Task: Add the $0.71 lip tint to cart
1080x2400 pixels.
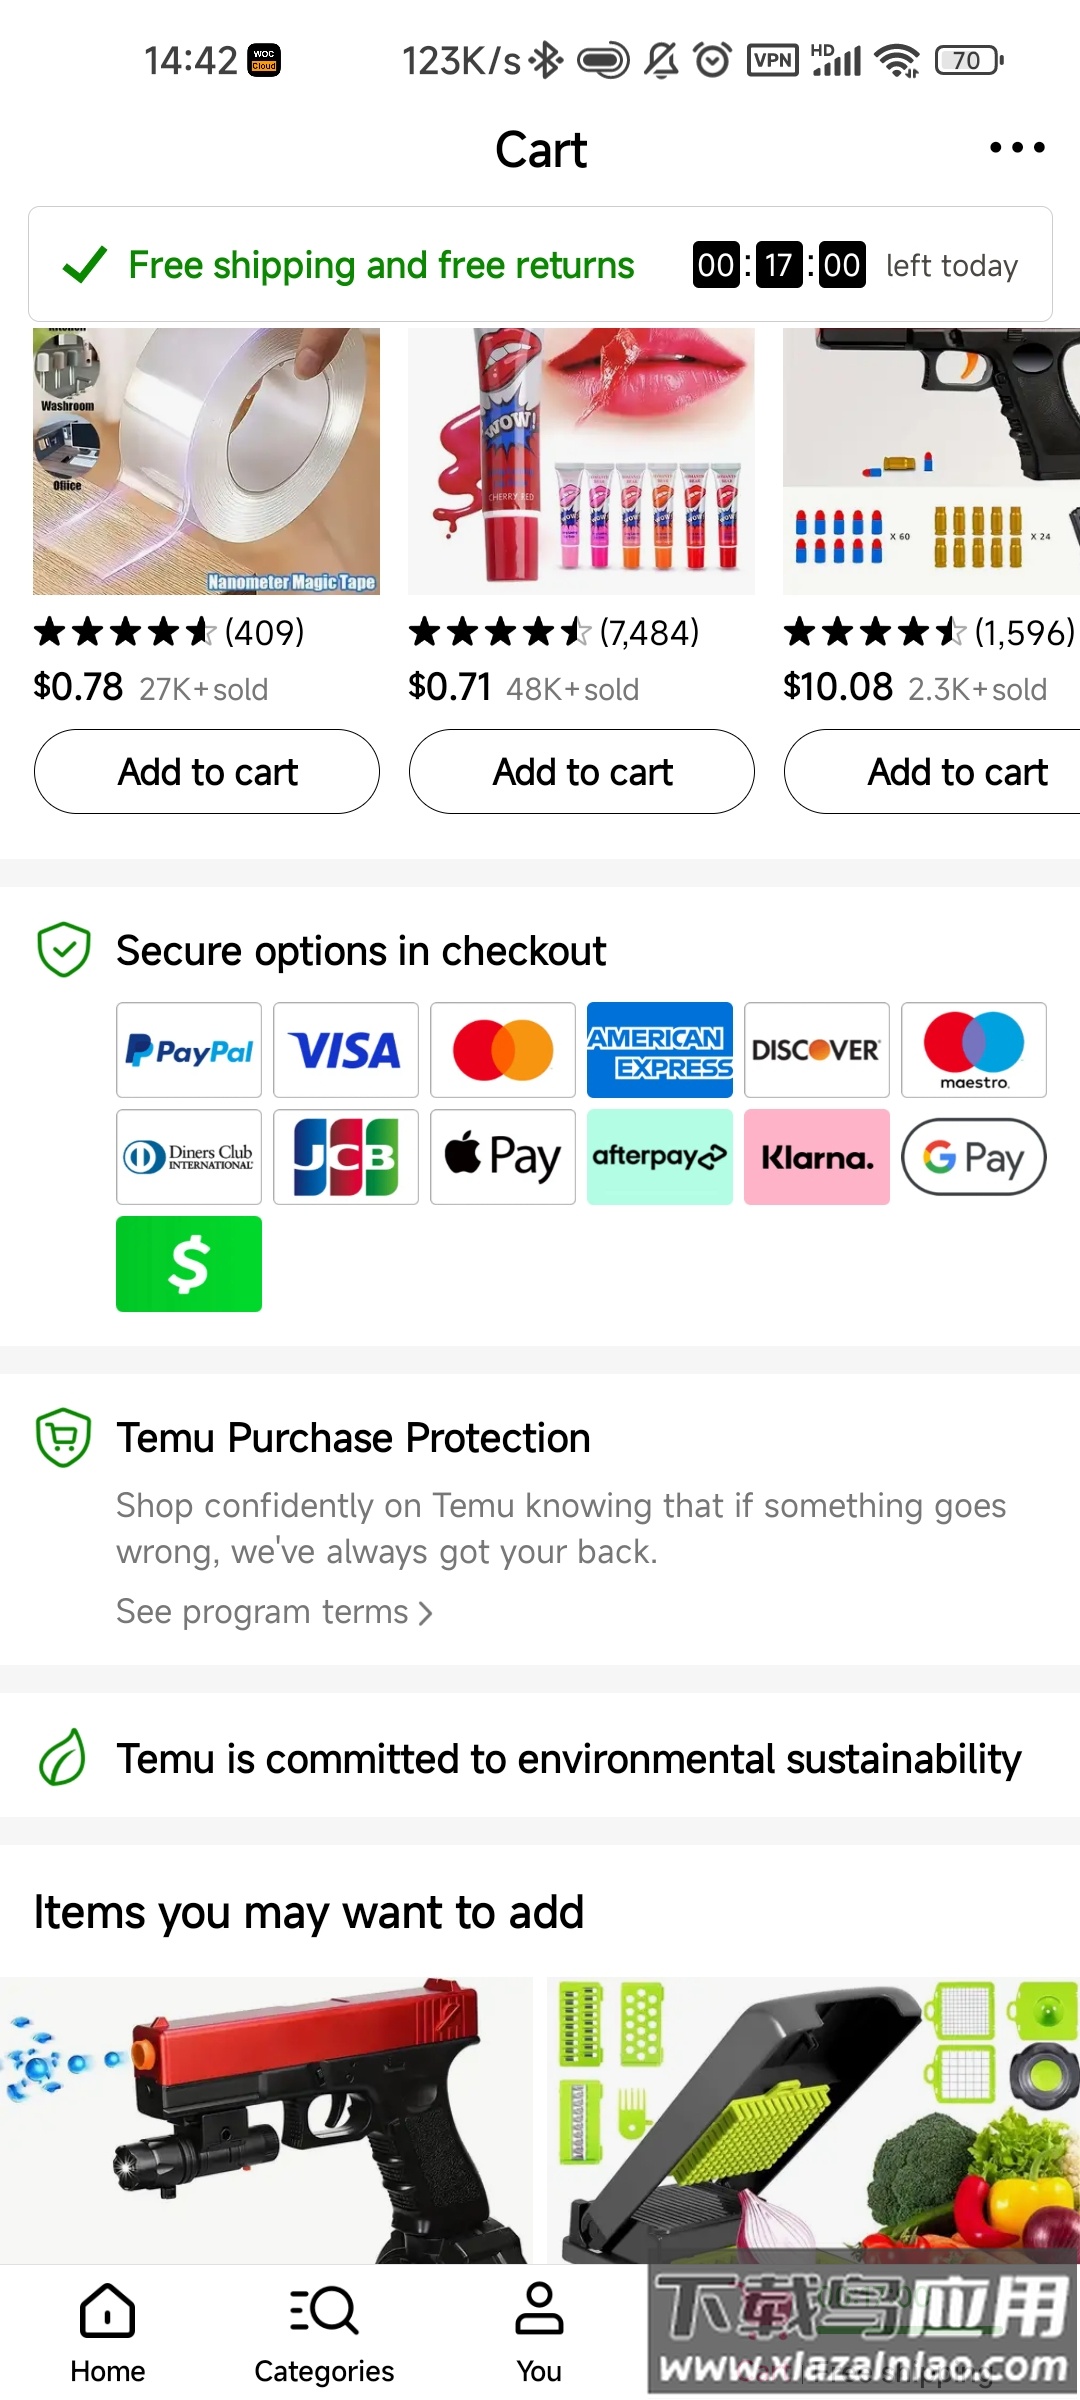Action: [582, 772]
